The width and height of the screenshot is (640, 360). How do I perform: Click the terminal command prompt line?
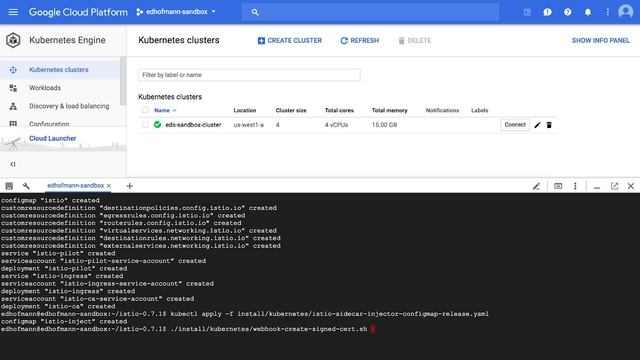(188, 329)
